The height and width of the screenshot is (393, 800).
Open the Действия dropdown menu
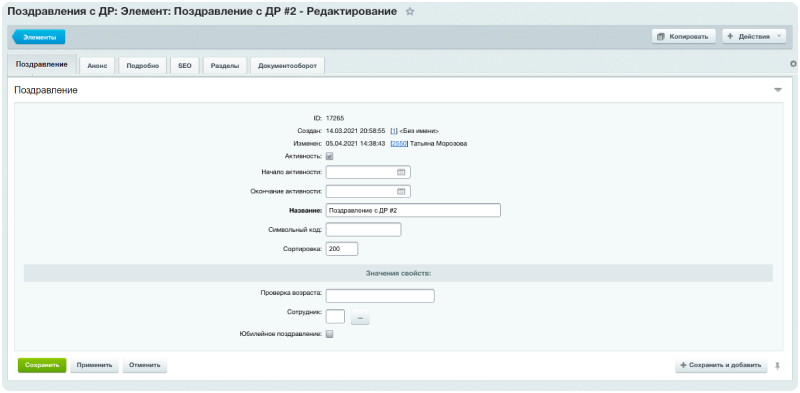tap(754, 37)
